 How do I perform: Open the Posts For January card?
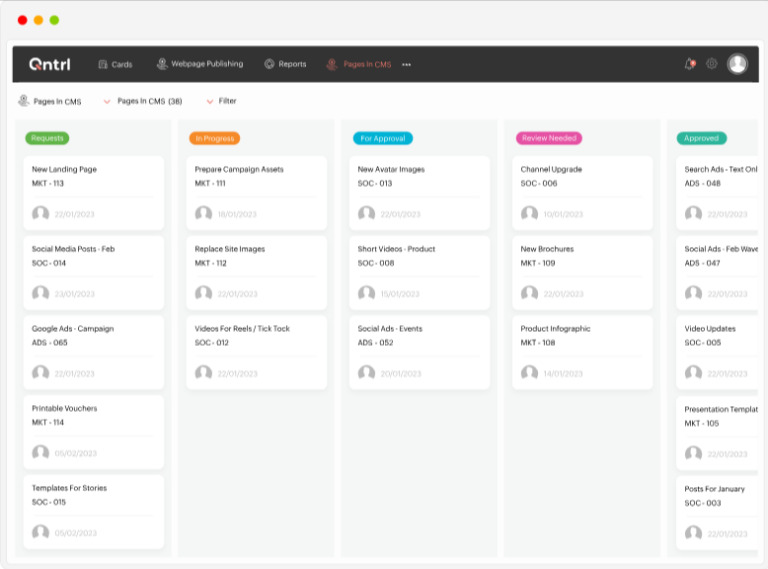point(717,513)
